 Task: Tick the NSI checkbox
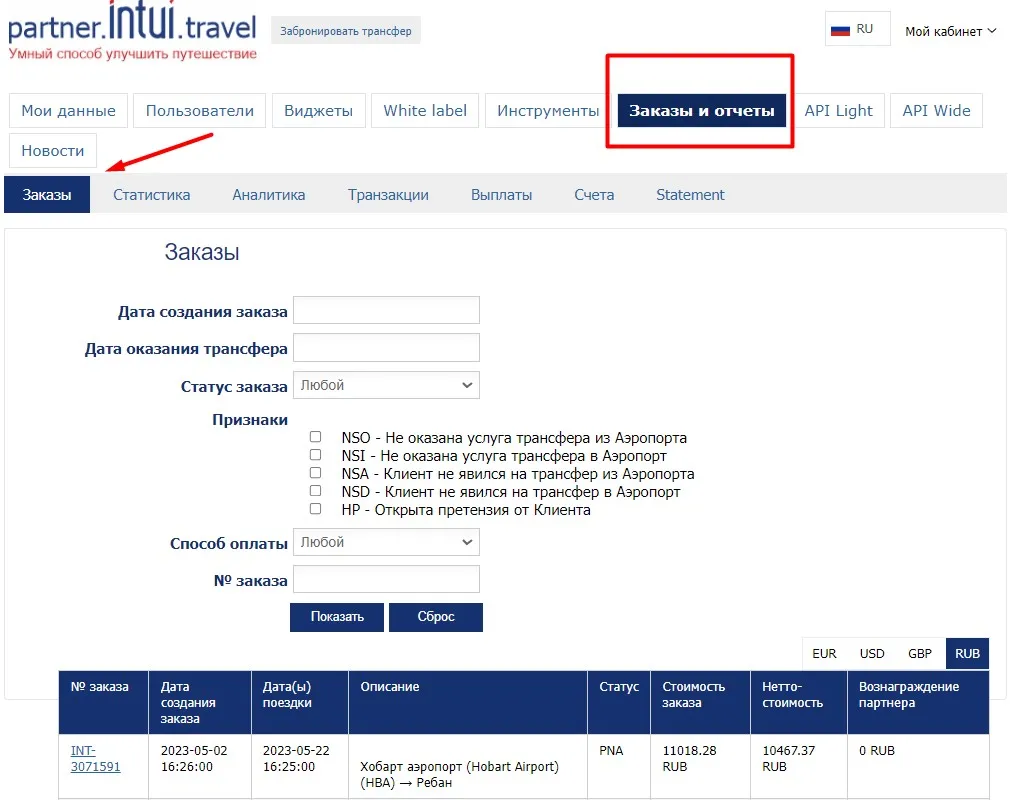(316, 455)
